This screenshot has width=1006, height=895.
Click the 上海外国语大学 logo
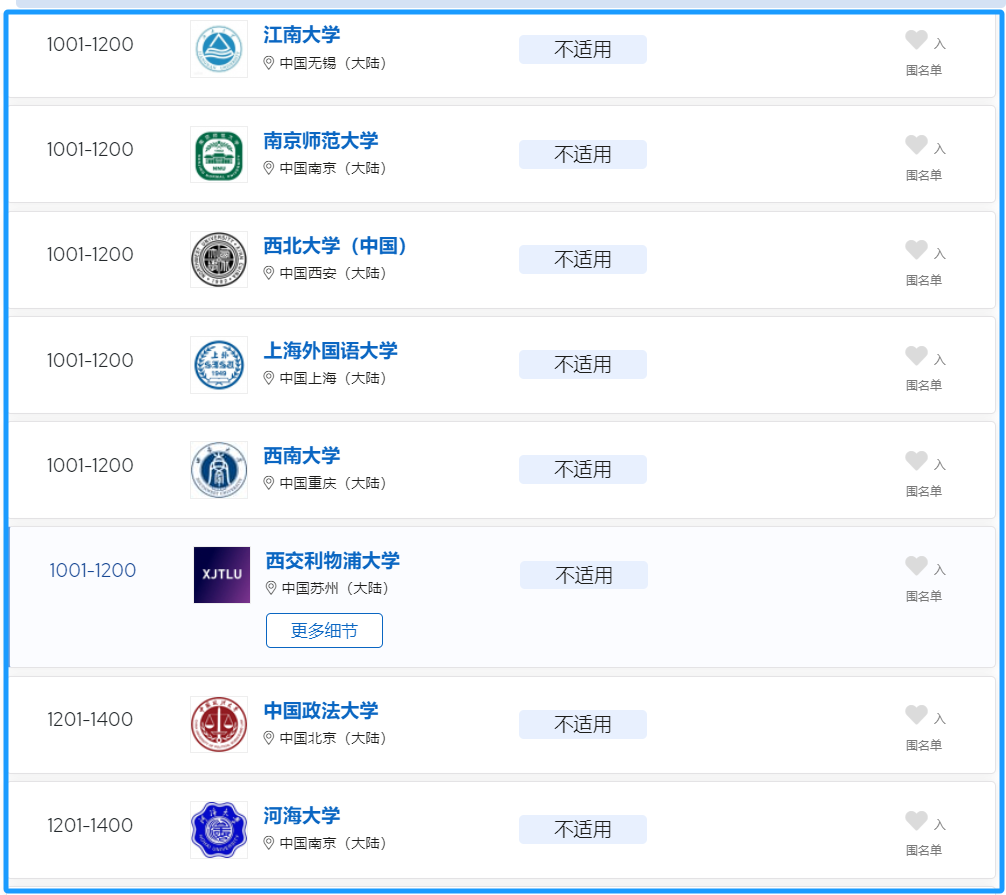click(x=219, y=364)
